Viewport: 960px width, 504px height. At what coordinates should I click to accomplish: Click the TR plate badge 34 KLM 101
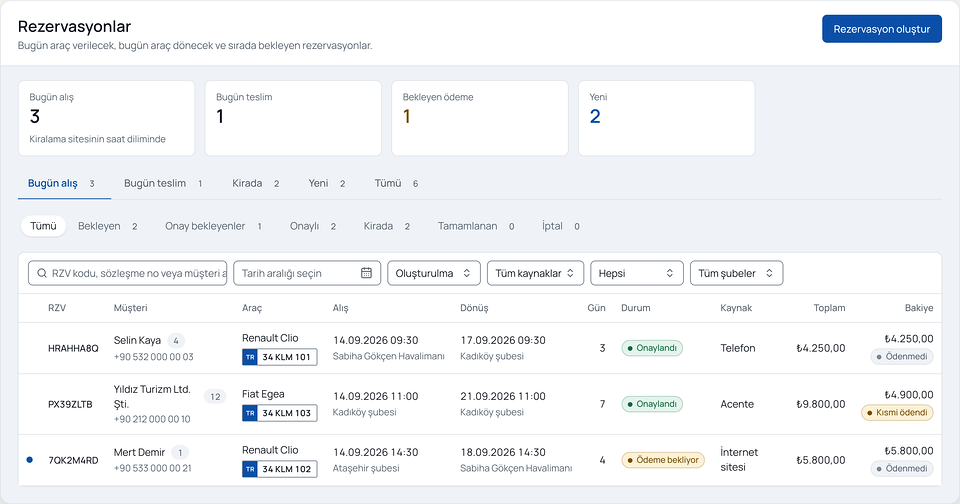[280, 357]
